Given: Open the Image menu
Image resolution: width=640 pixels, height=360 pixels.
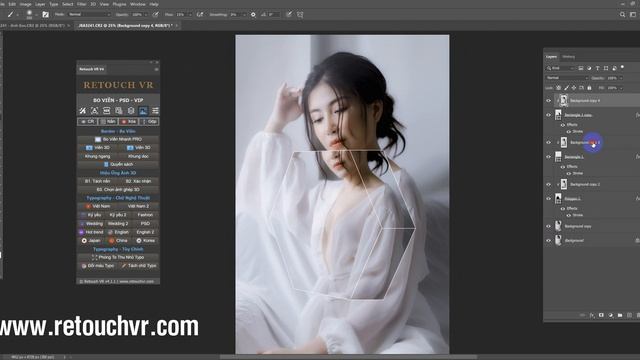Looking at the screenshot, I should click(25, 4).
